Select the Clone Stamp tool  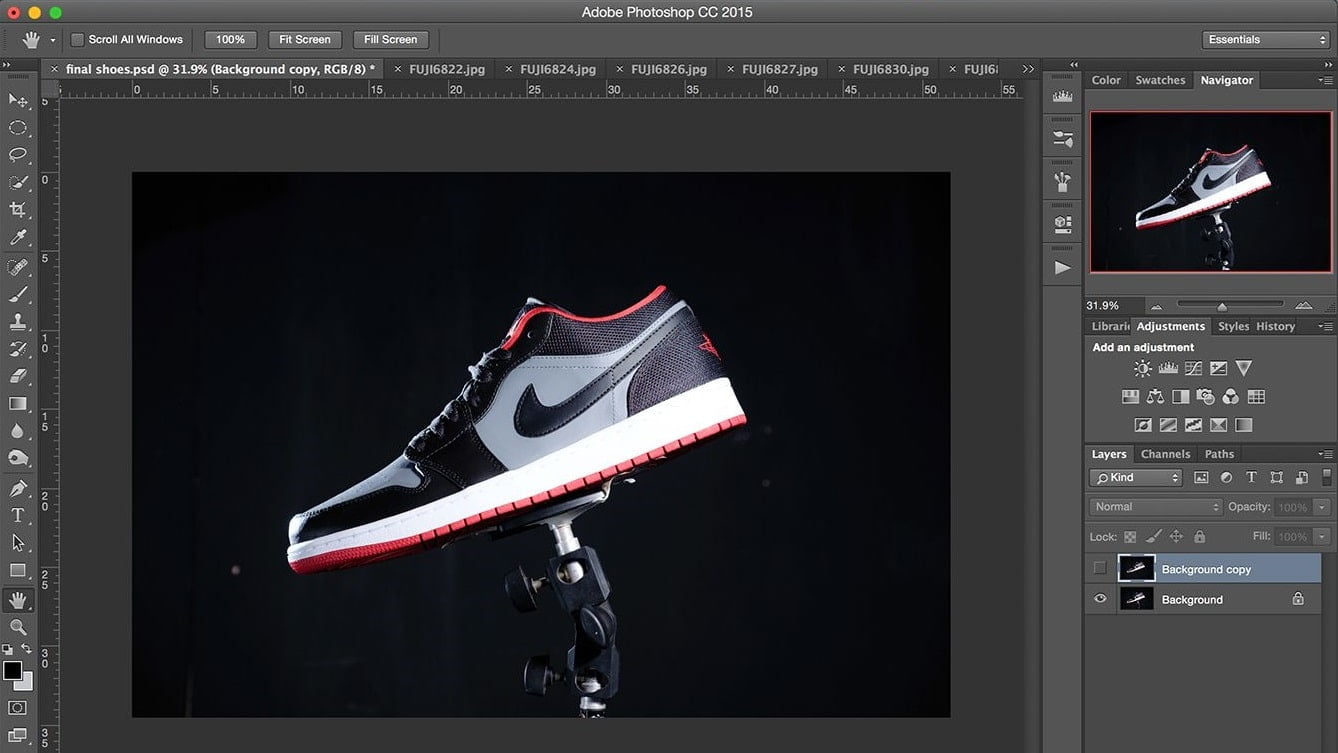[x=18, y=322]
